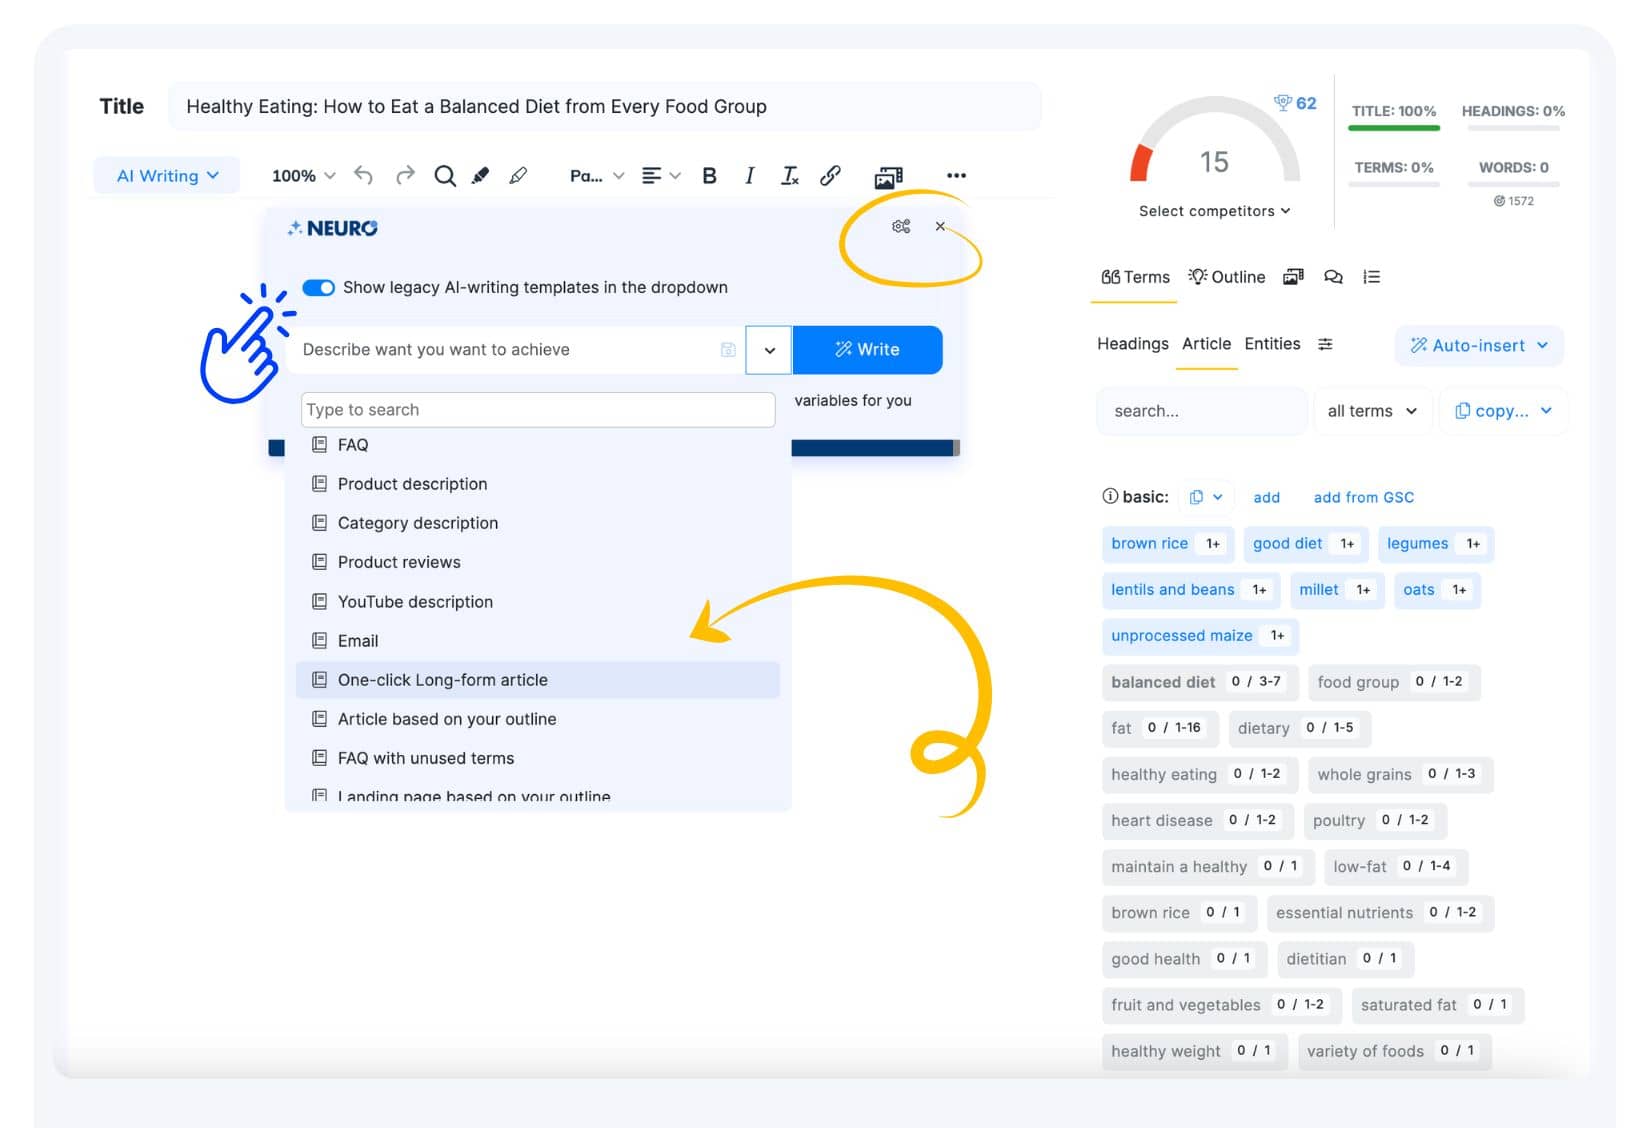Click the Describe what you want field
Viewport: 1650px width, 1128px height.
(515, 350)
